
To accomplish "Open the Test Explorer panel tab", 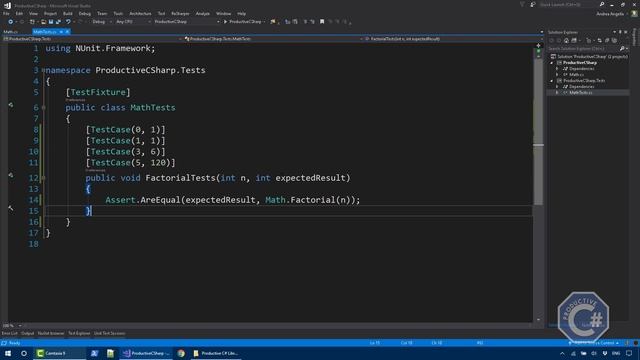I will [x=79, y=333].
